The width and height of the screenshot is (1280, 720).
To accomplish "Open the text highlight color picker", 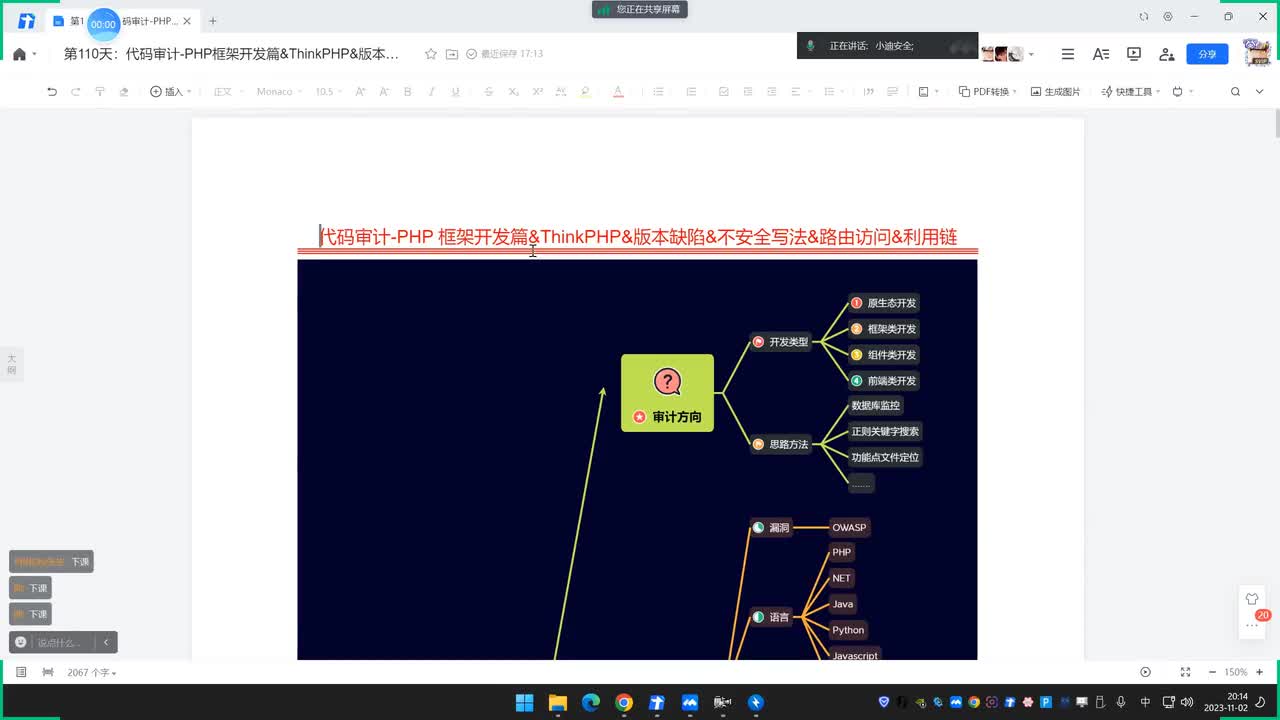I will 585,91.
